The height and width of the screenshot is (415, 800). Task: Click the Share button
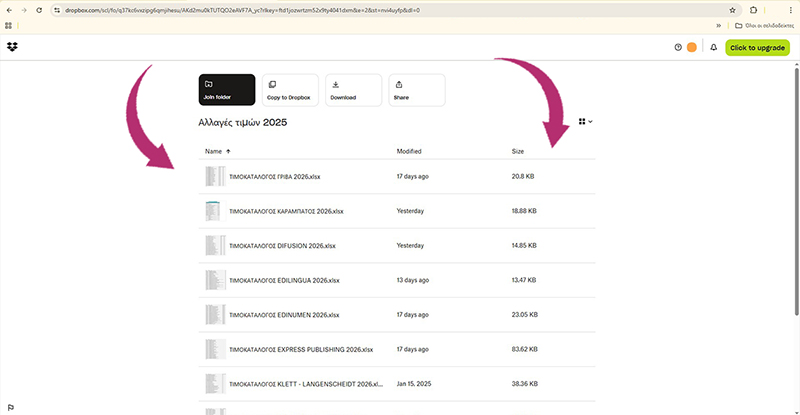pos(400,90)
